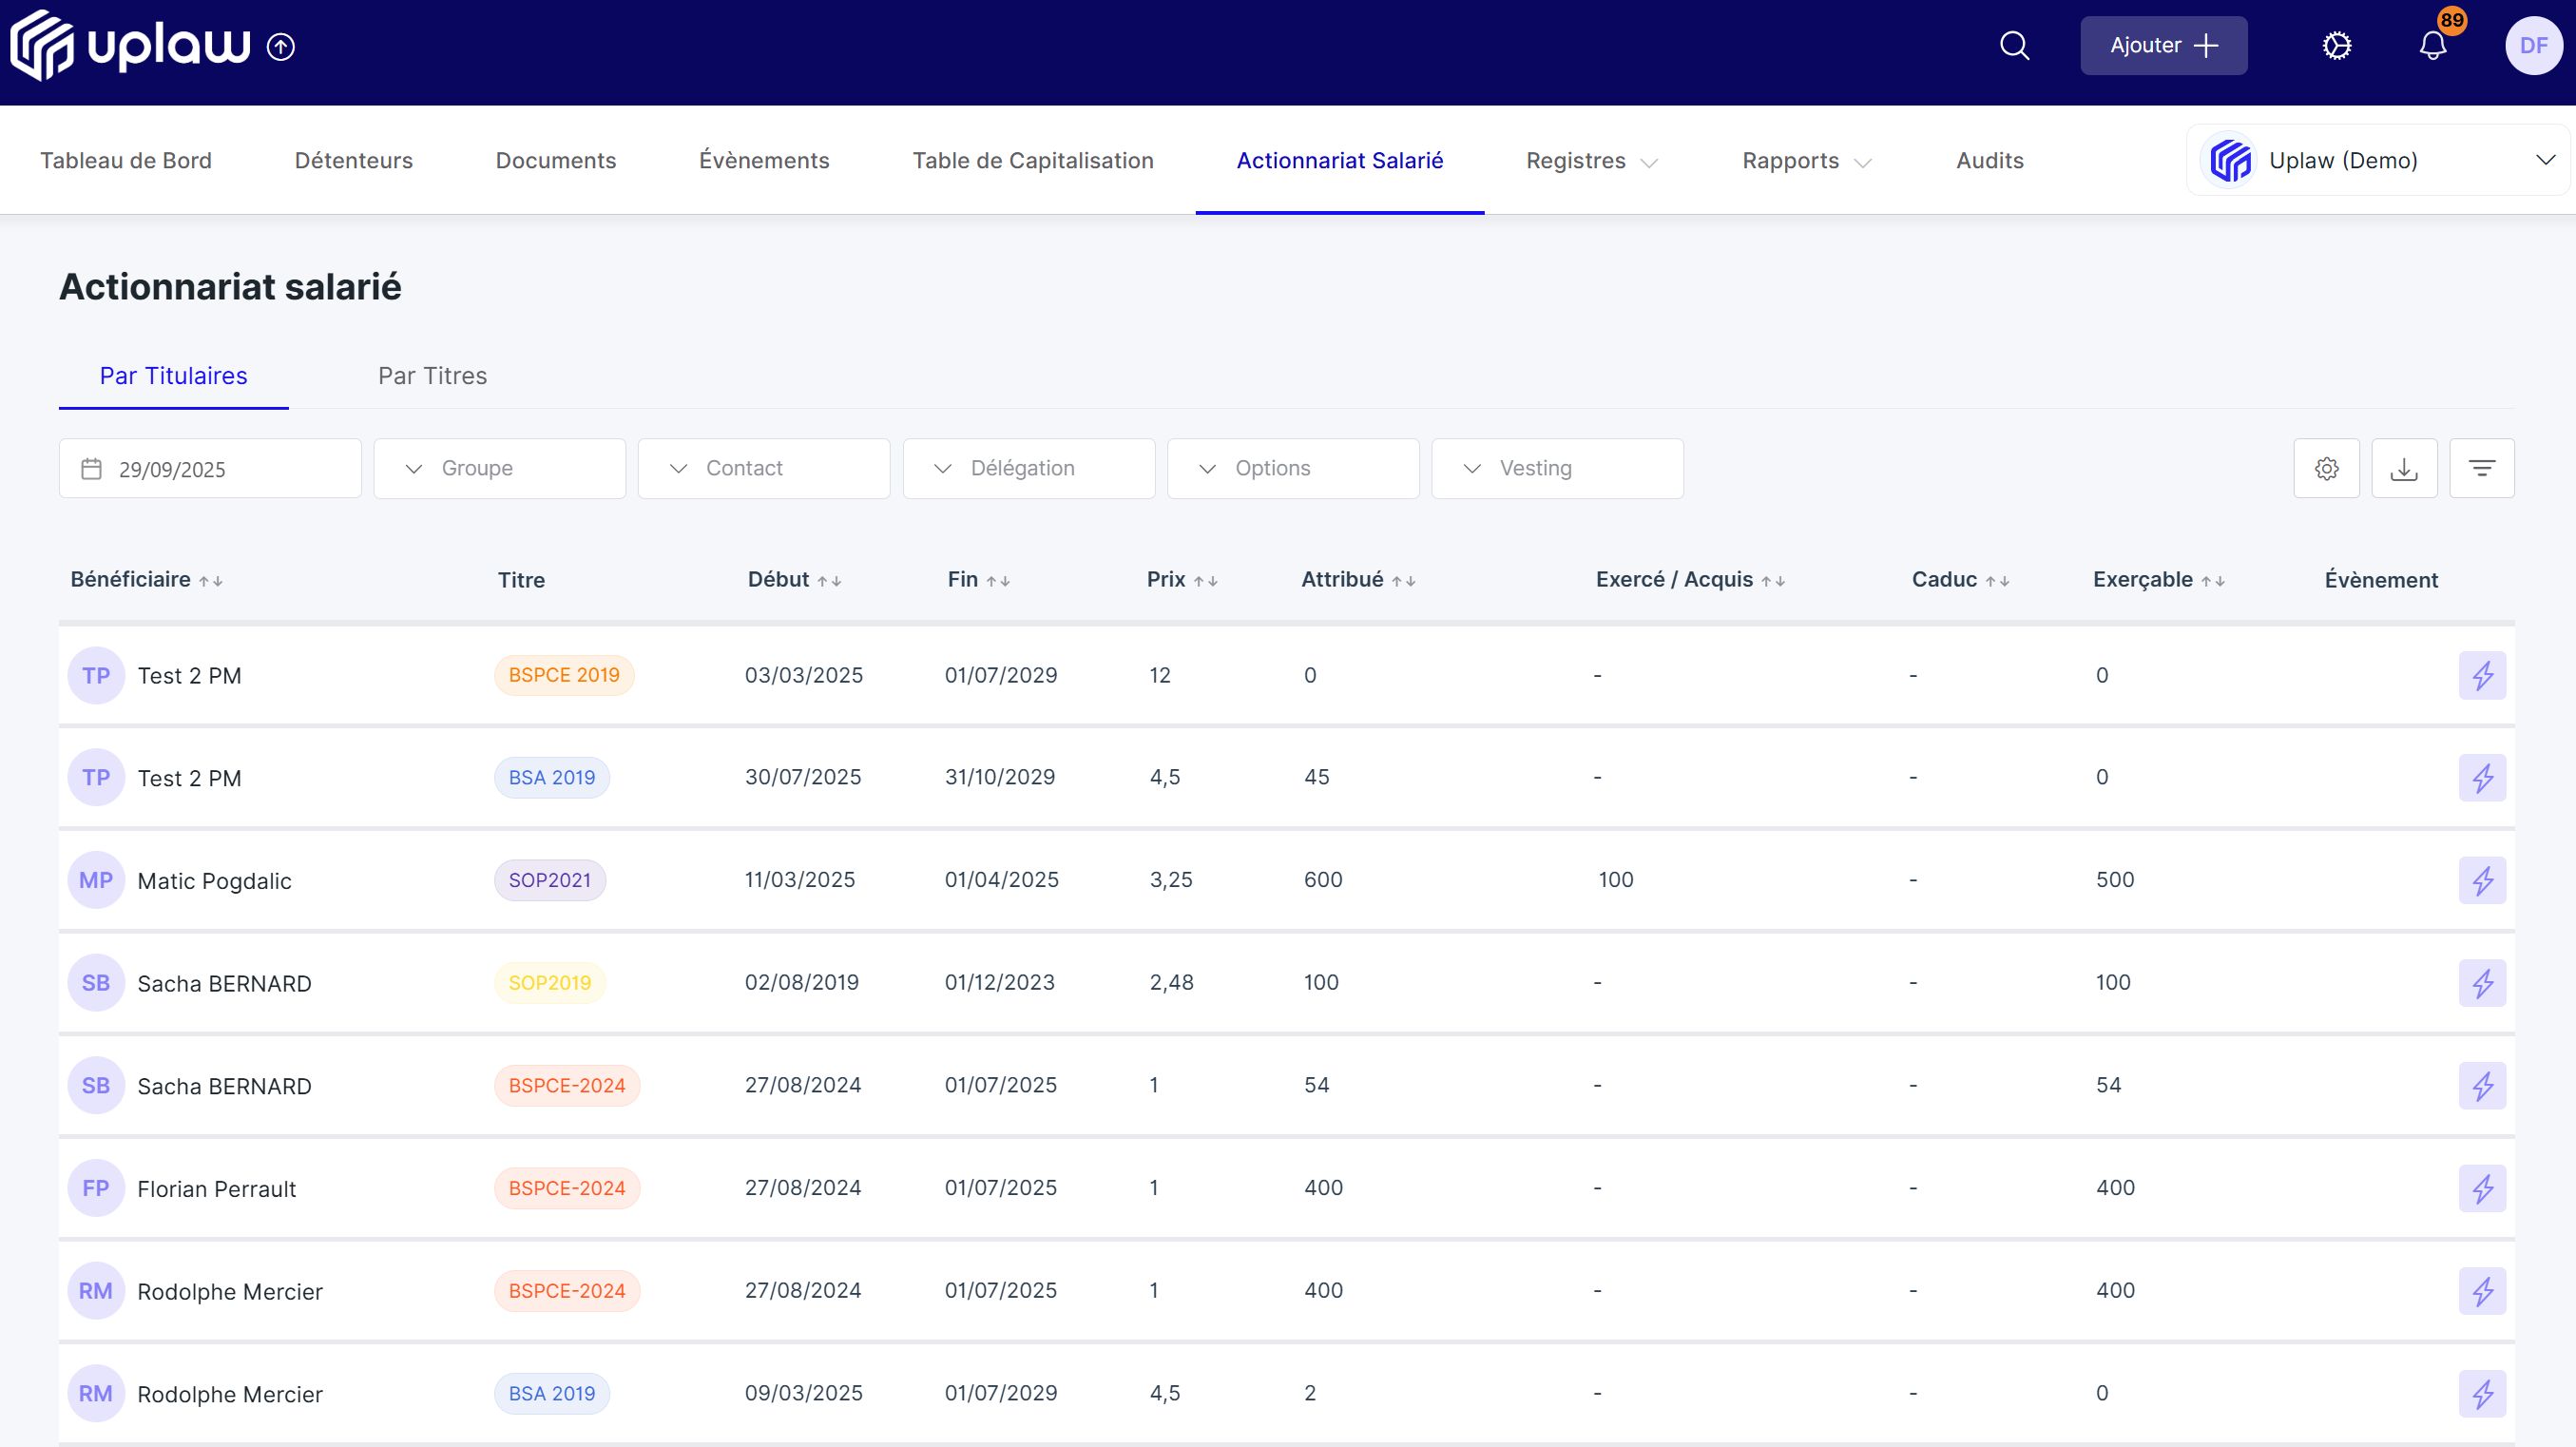The width and height of the screenshot is (2576, 1447).
Task: Click lightning event icon for Florian Perrault
Action: [2482, 1189]
